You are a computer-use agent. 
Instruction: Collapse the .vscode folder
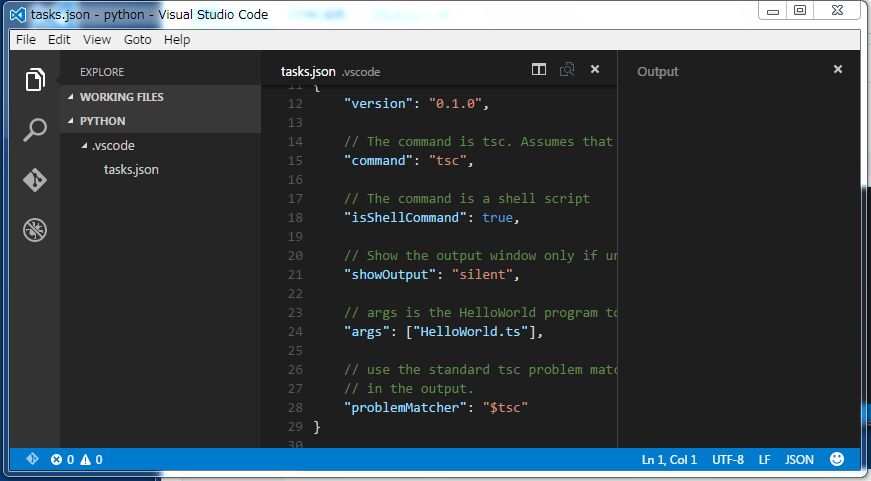[84, 146]
